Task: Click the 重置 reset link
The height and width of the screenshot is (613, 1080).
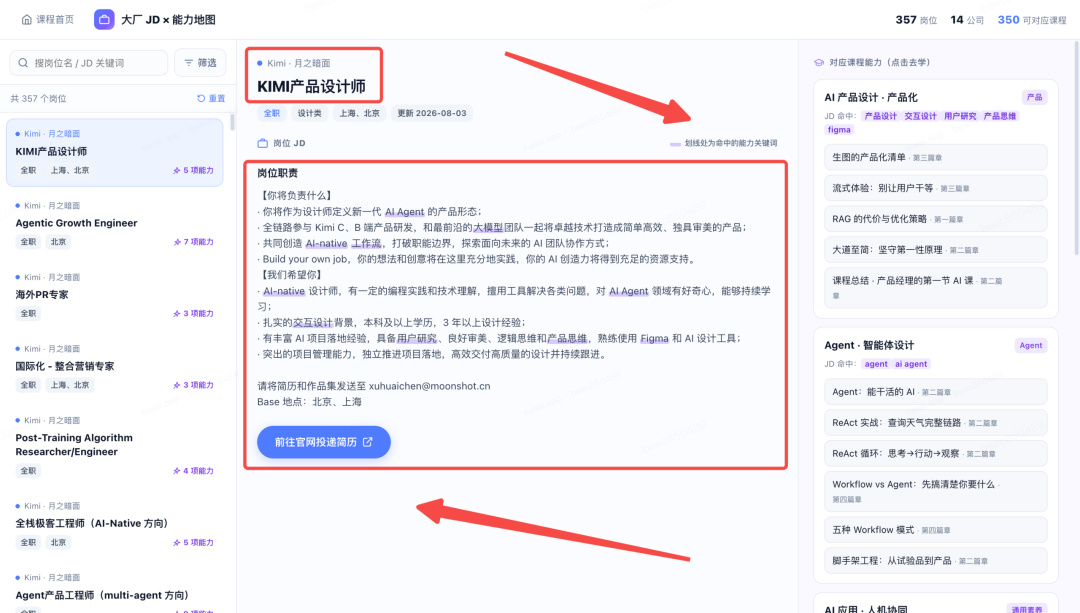Action: coord(211,98)
